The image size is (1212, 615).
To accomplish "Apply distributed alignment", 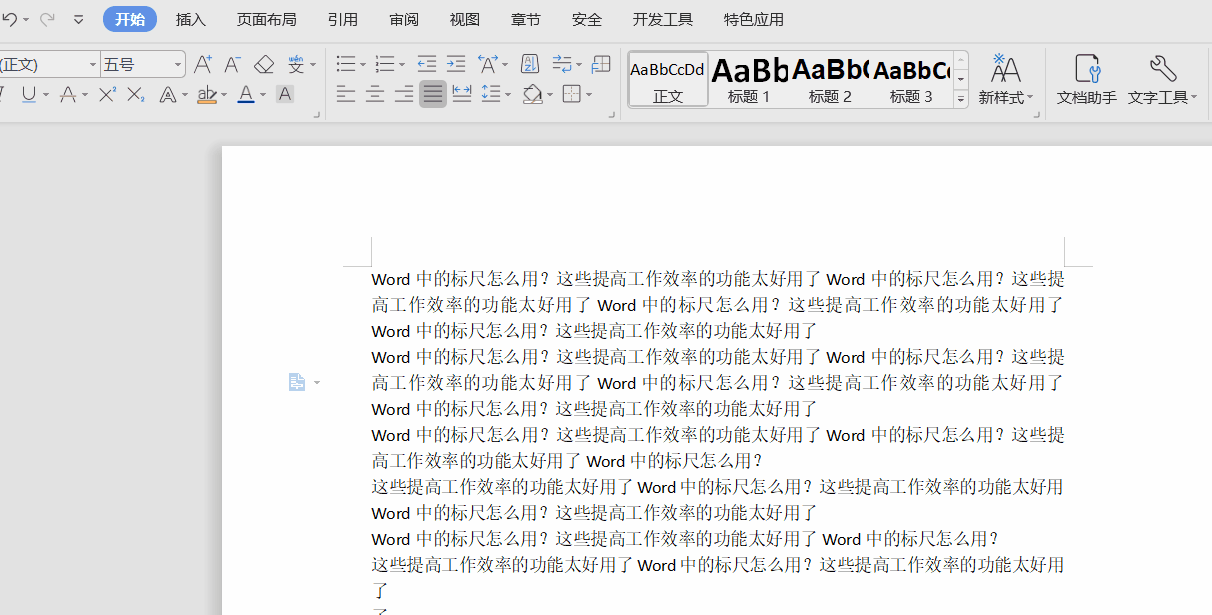I will [462, 94].
